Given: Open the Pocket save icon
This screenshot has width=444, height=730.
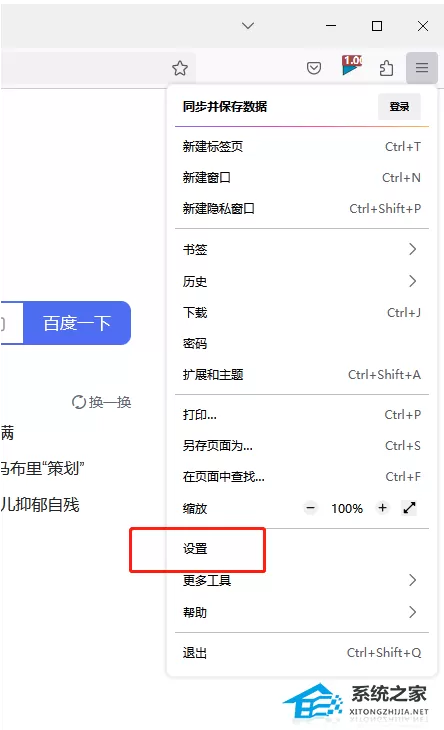Looking at the screenshot, I should (314, 68).
